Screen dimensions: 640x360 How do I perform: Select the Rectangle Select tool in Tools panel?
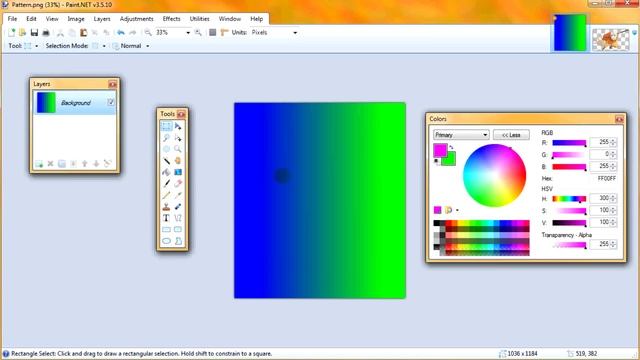click(166, 126)
